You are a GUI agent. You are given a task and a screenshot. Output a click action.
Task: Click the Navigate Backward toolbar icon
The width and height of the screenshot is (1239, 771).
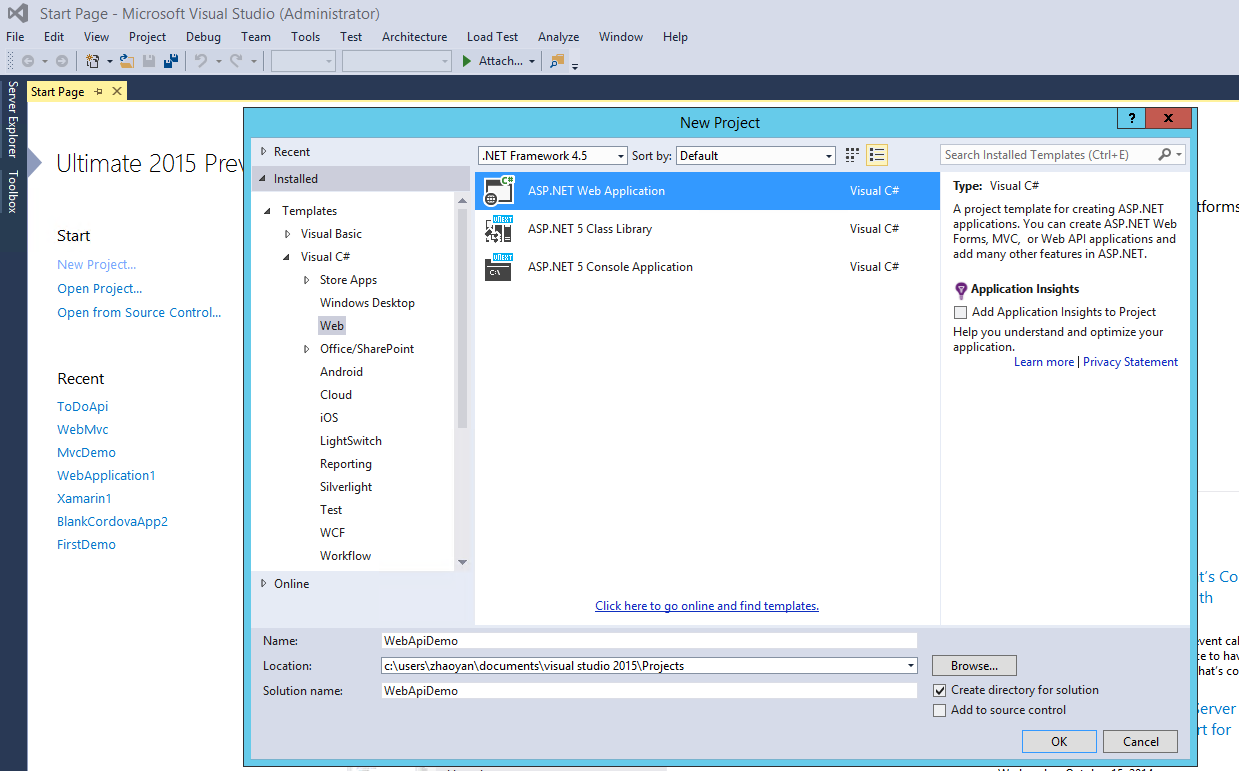pos(28,61)
